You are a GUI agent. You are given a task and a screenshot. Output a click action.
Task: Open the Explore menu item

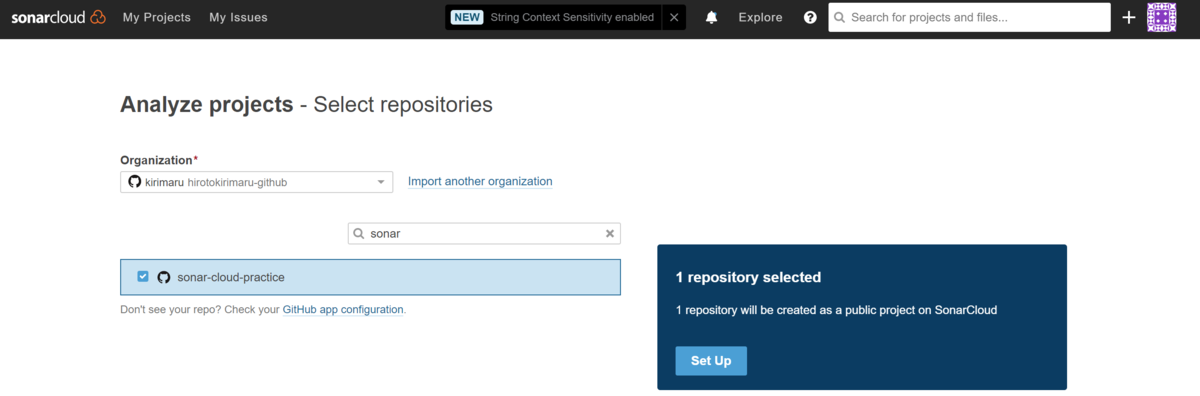[x=760, y=17]
